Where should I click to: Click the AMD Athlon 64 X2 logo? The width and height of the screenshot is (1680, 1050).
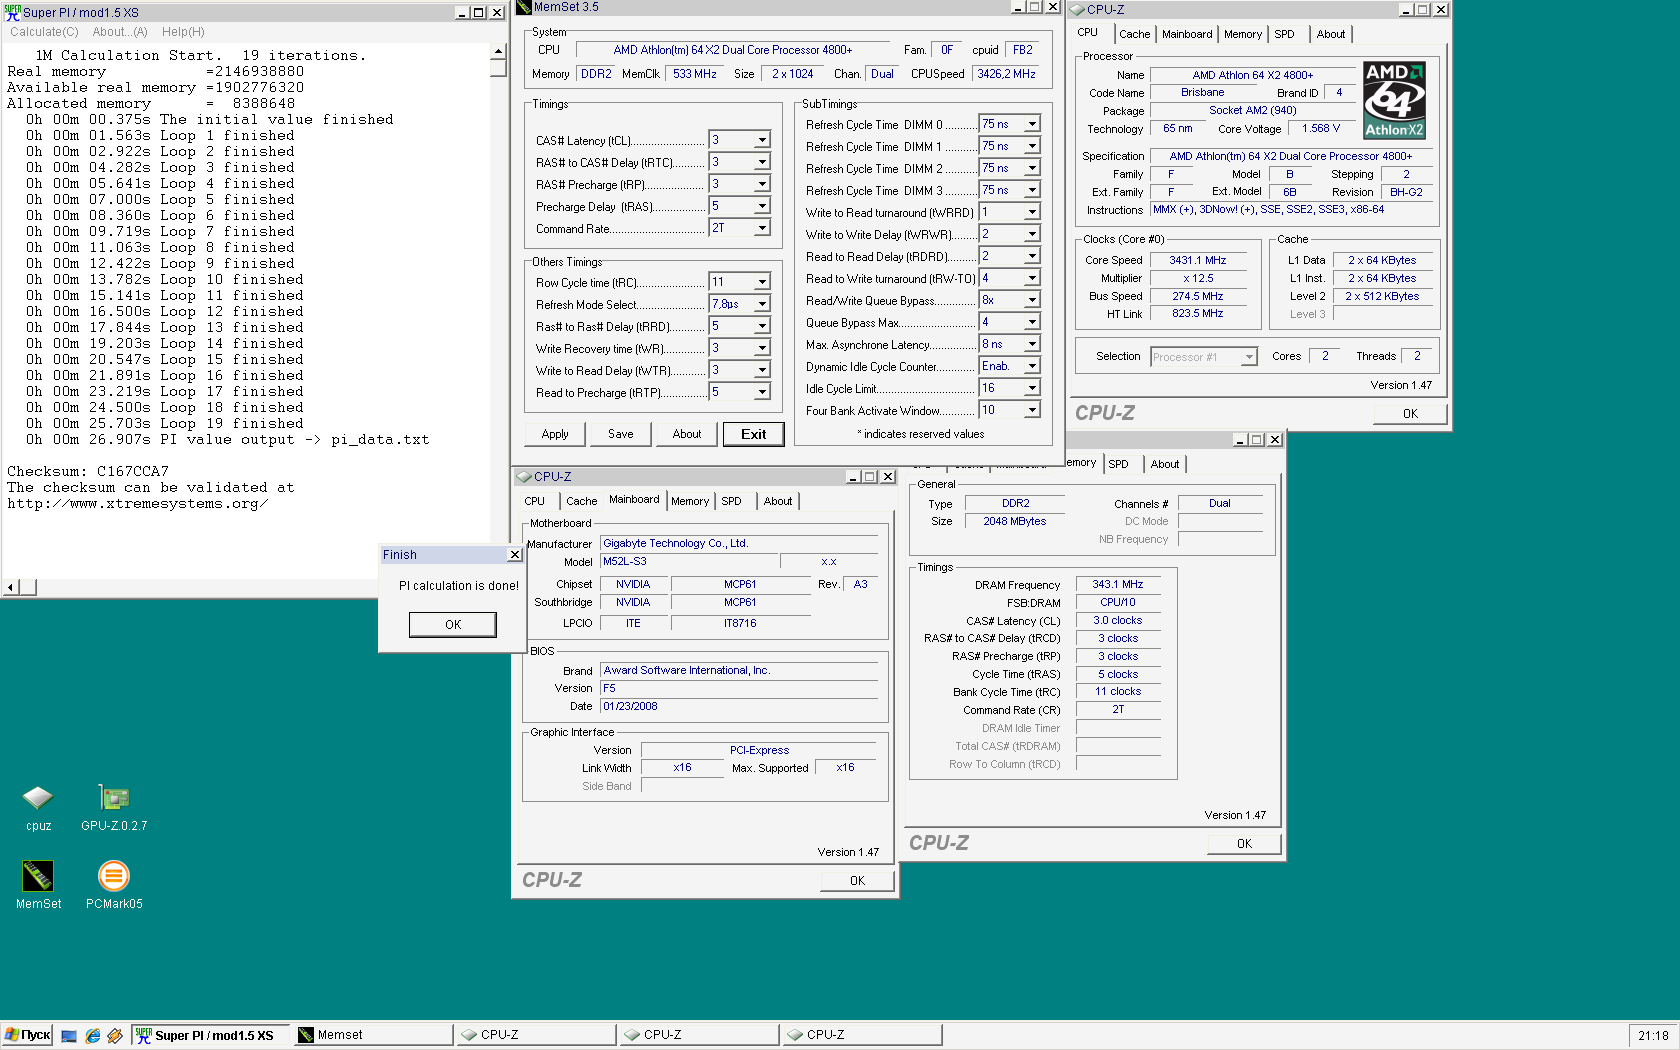pyautogui.click(x=1394, y=100)
